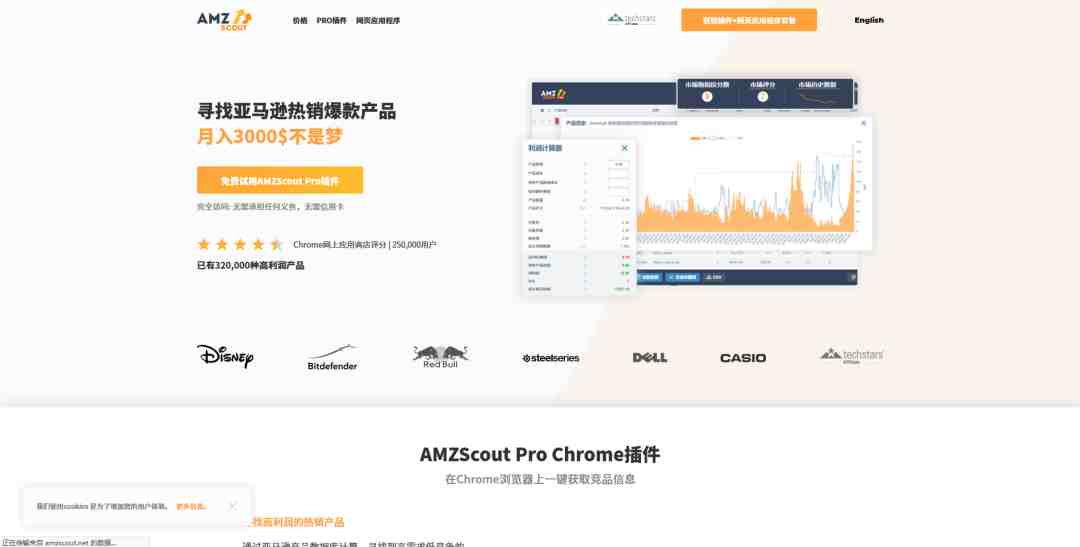Click Chrome网上应用商店评分 250,000用户 text
The width and height of the screenshot is (1080, 547).
pos(365,245)
